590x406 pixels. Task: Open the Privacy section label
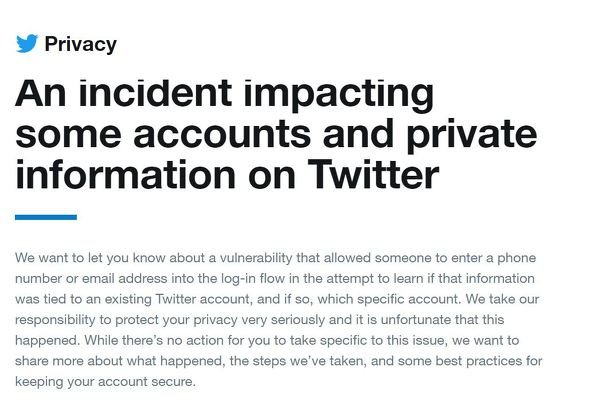point(81,44)
